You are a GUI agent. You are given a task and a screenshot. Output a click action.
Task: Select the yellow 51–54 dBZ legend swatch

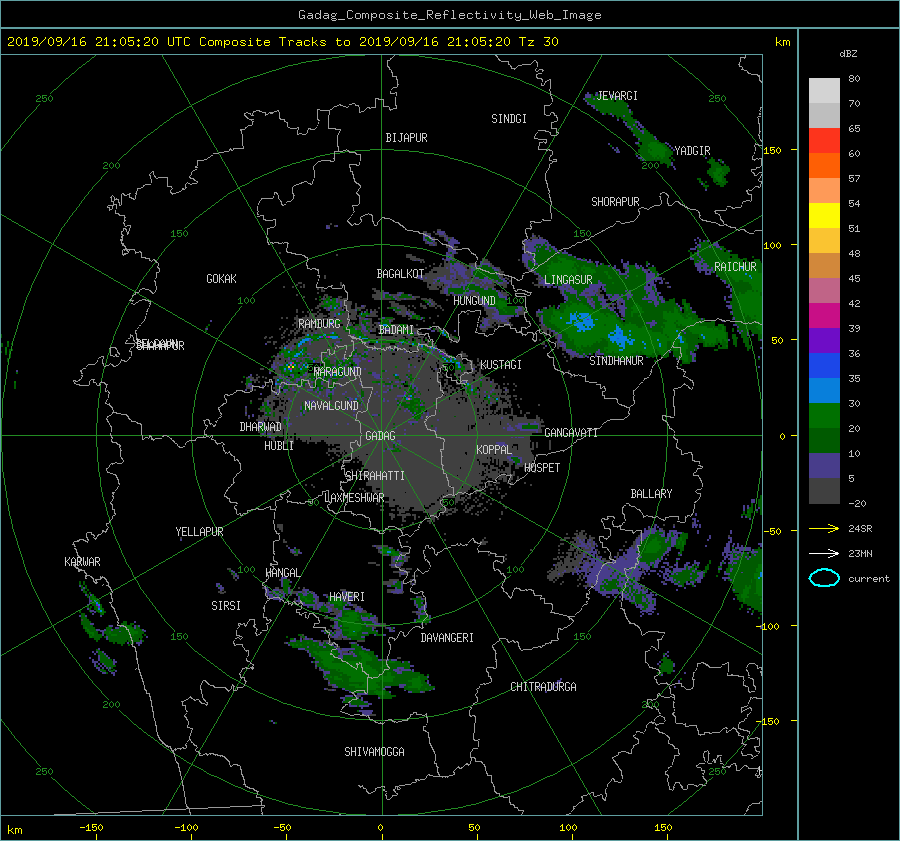[824, 216]
